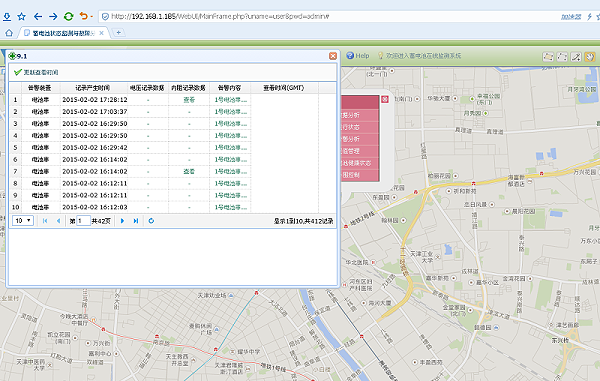
Task: Click the welcome message text in toolbar
Action: pyautogui.click(x=423, y=56)
